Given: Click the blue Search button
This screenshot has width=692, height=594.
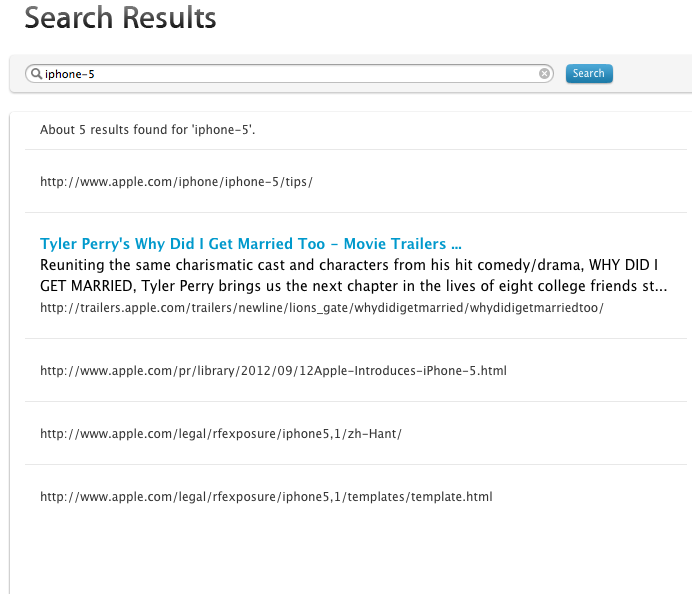Looking at the screenshot, I should (x=589, y=73).
